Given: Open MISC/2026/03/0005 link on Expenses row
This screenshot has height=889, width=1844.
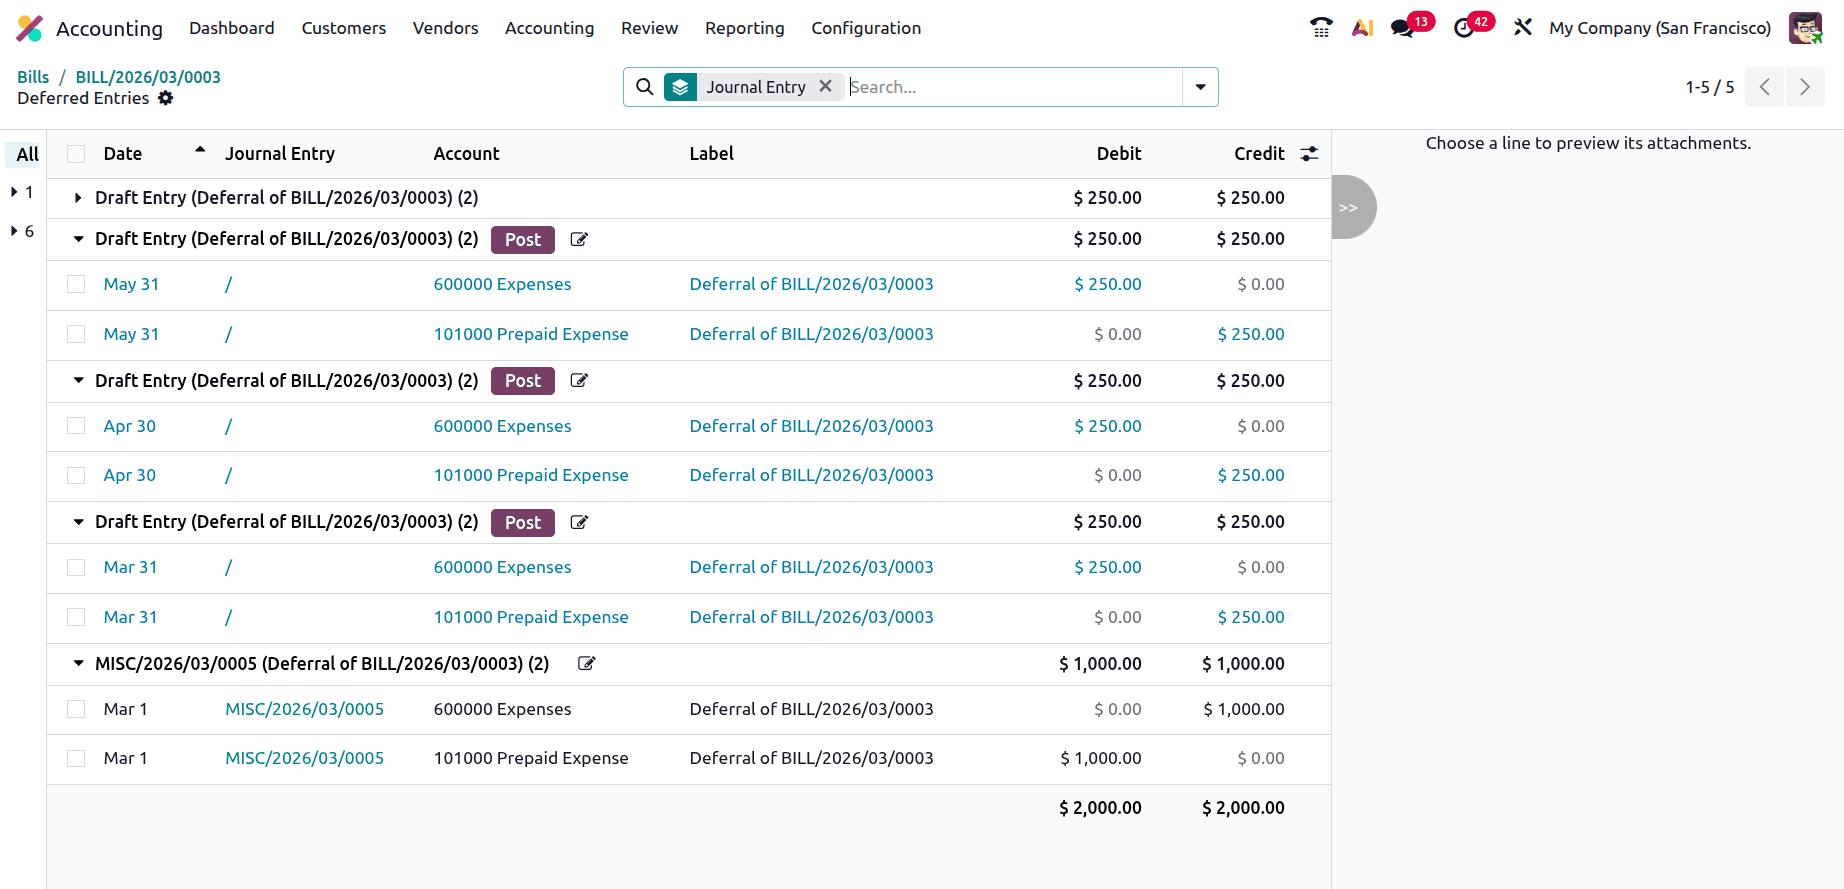Looking at the screenshot, I should [x=305, y=709].
